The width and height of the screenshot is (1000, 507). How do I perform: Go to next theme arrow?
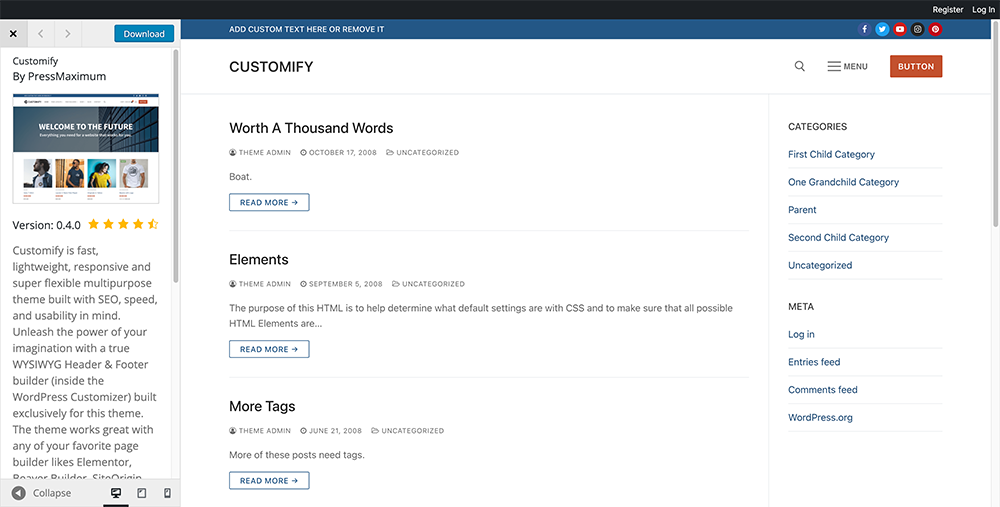[68, 34]
